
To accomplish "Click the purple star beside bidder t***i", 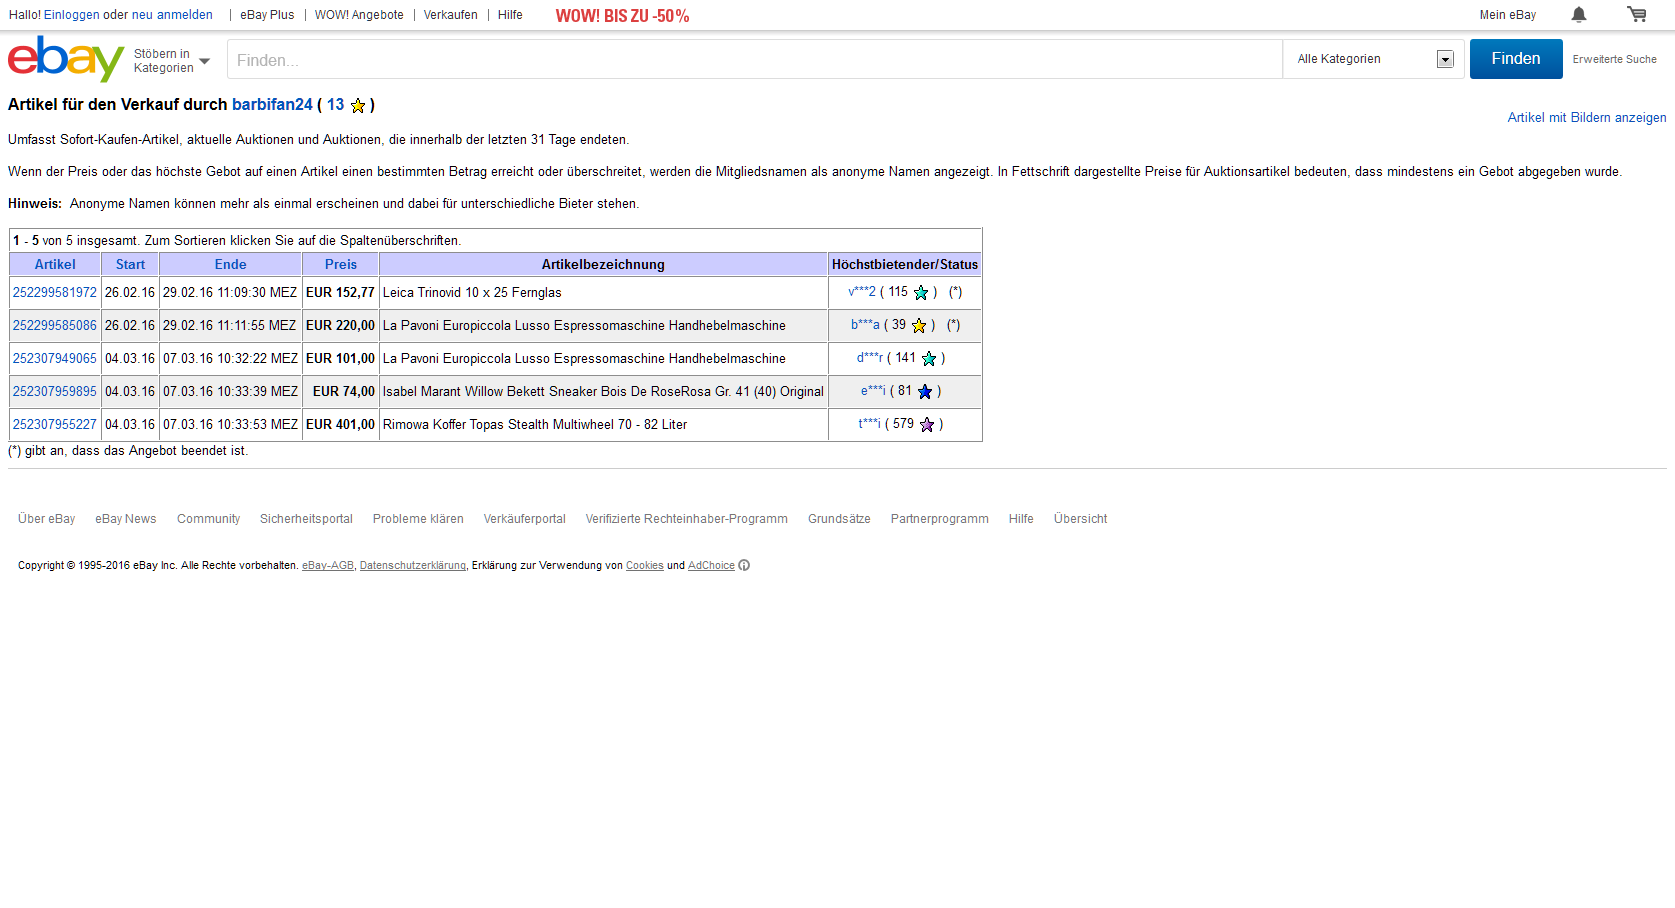I will (927, 425).
